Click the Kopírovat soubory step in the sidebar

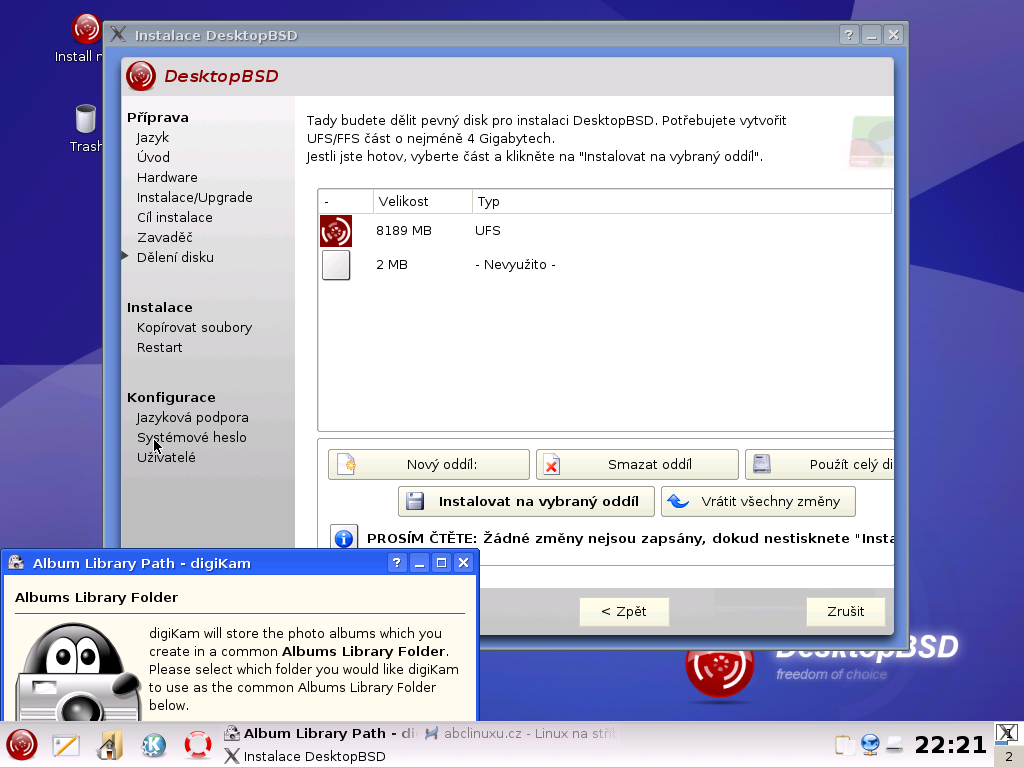pyautogui.click(x=195, y=328)
